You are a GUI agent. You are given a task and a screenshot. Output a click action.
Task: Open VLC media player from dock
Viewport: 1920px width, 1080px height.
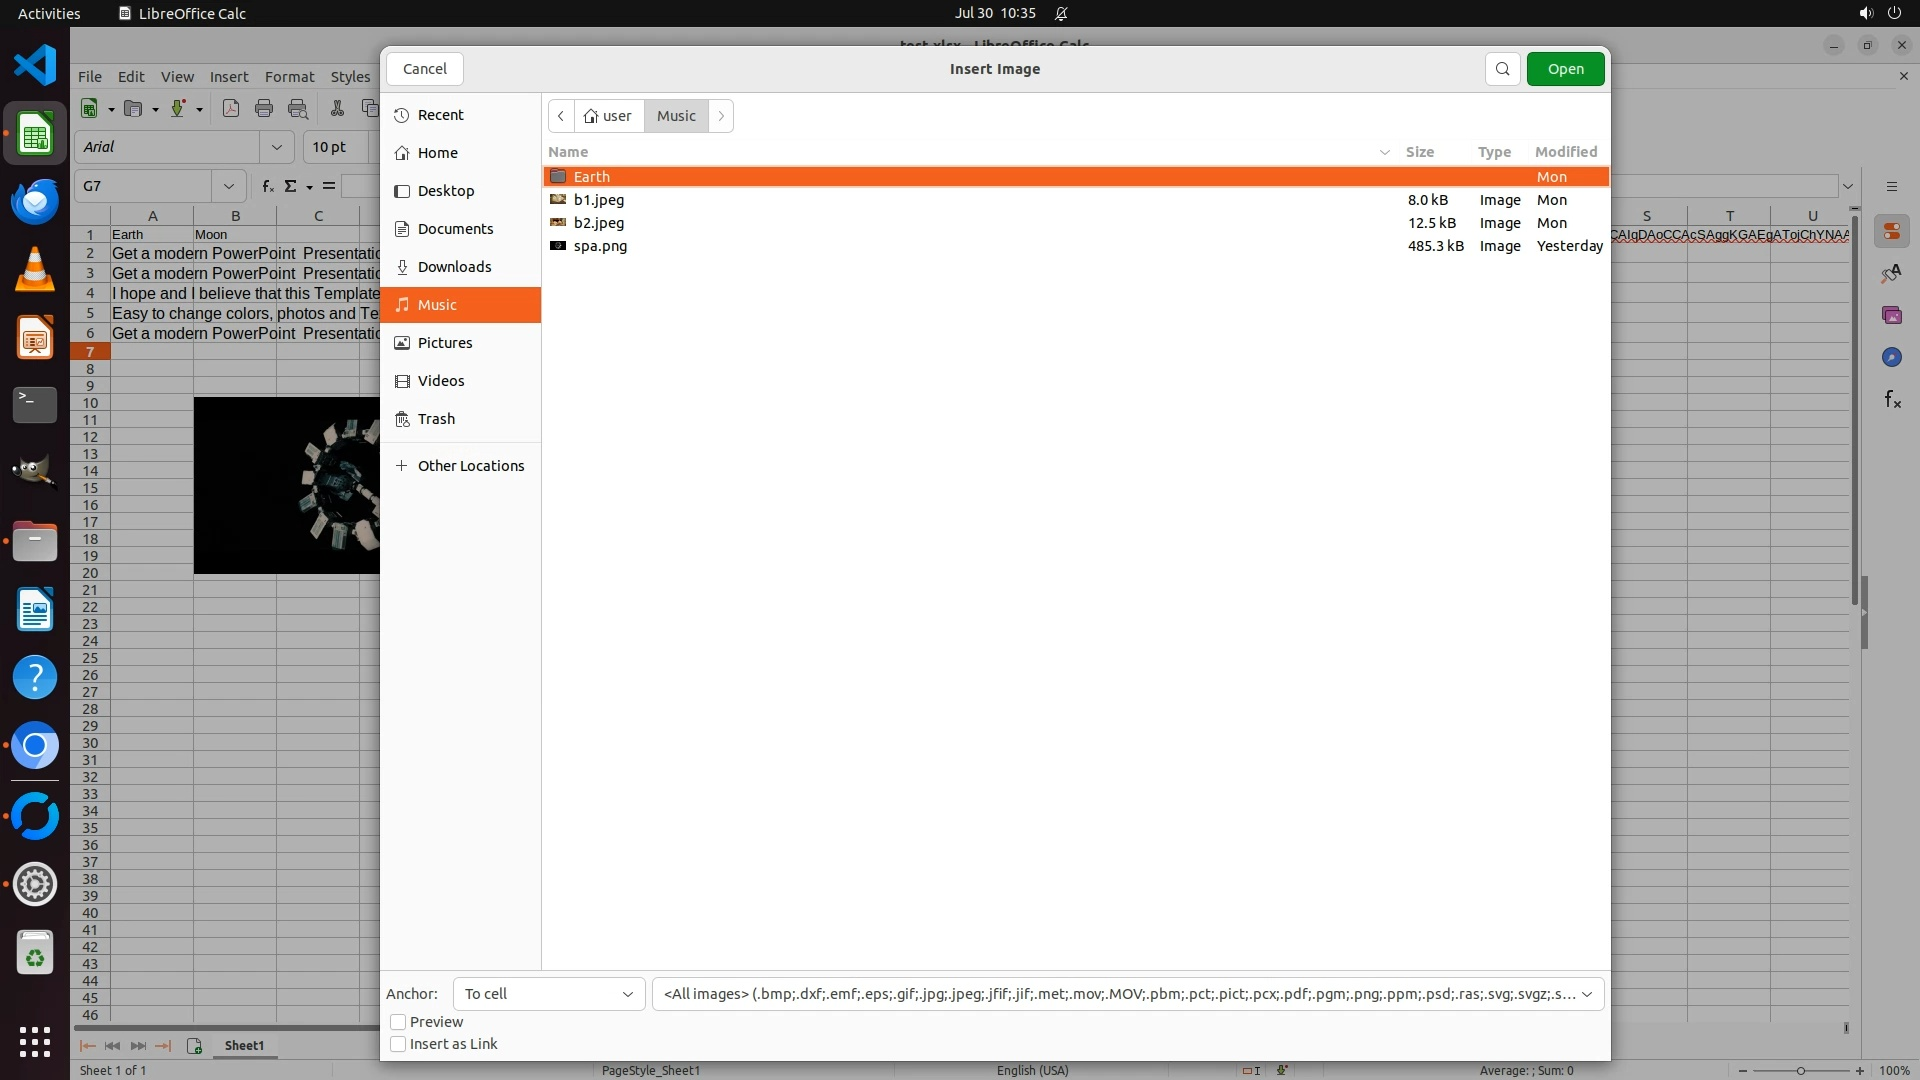pyautogui.click(x=35, y=270)
